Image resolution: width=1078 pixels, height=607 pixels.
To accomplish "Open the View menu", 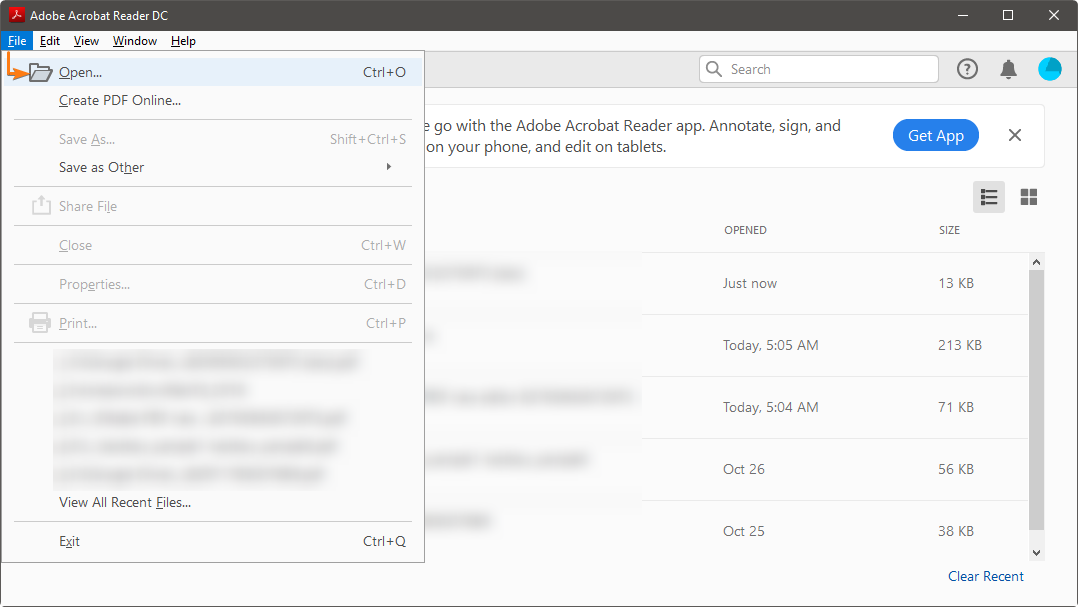I will click(87, 41).
